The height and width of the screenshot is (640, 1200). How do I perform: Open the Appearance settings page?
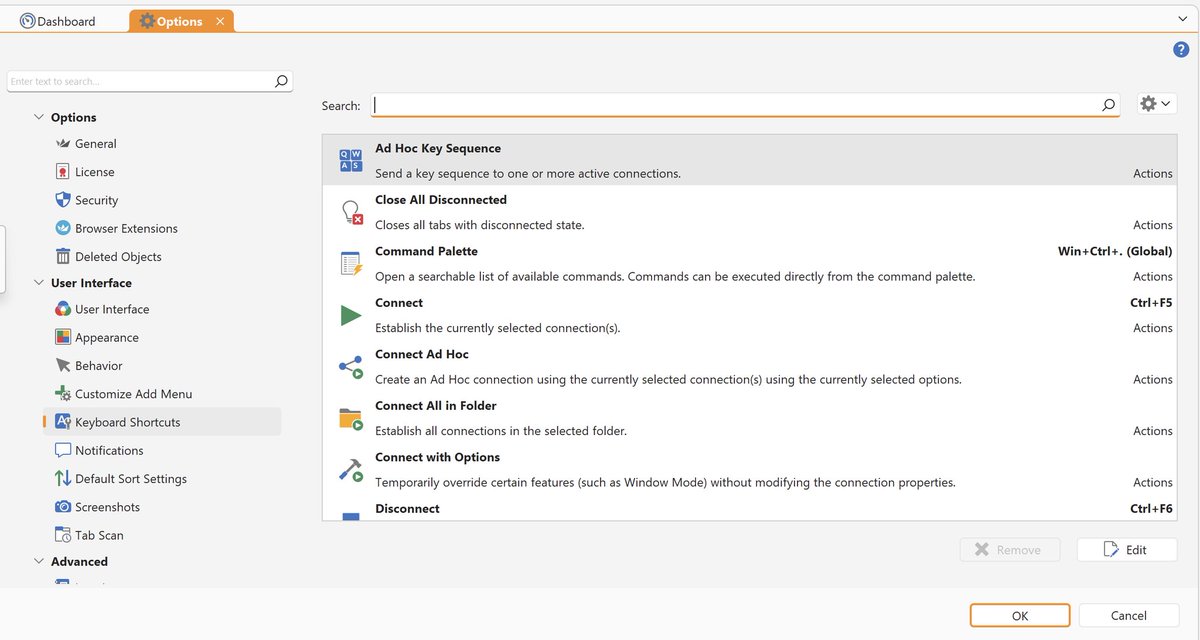coord(107,337)
